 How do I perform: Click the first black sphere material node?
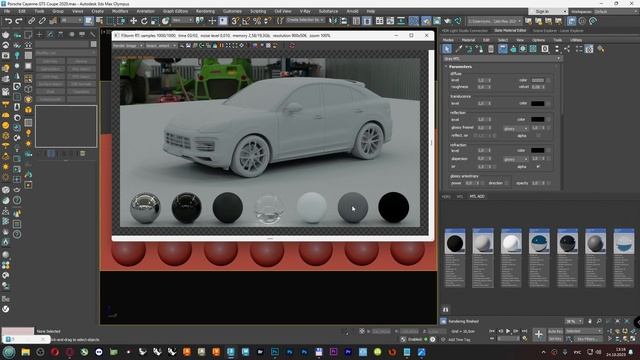pyautogui.click(x=455, y=243)
